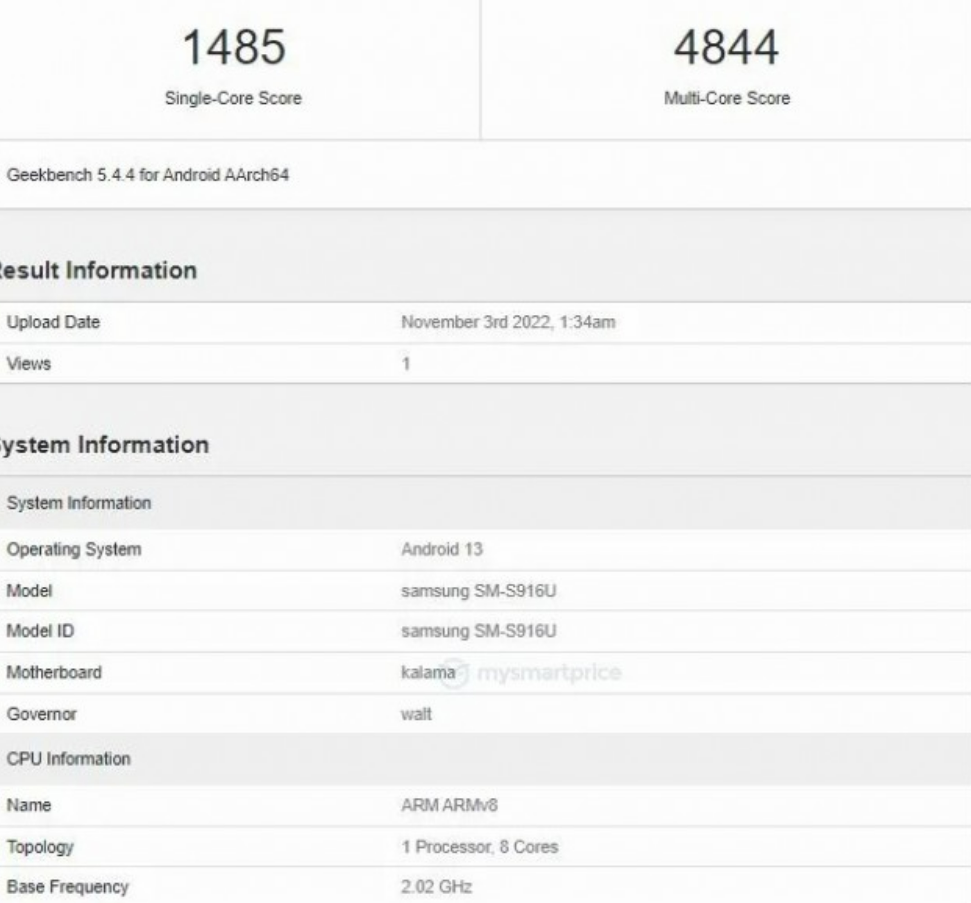Select the 1 Processor, 8 Cores value
Image resolution: width=971 pixels, height=903 pixels.
(479, 847)
